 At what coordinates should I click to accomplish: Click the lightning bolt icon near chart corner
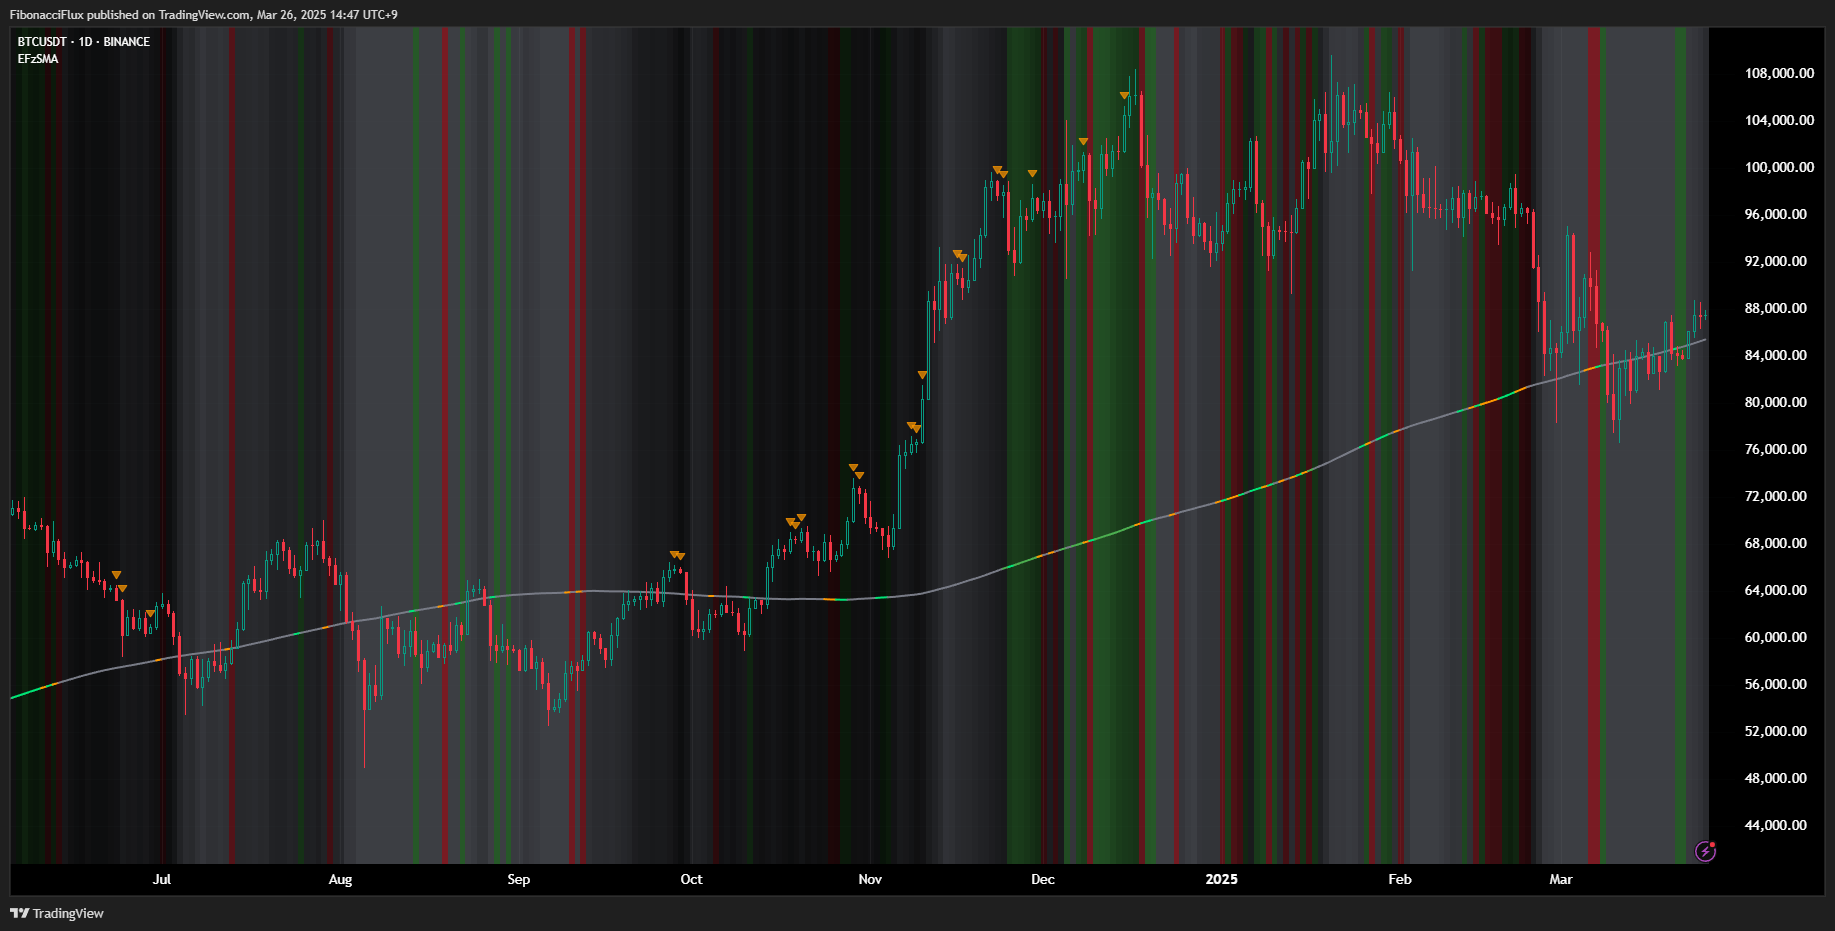tap(1706, 851)
